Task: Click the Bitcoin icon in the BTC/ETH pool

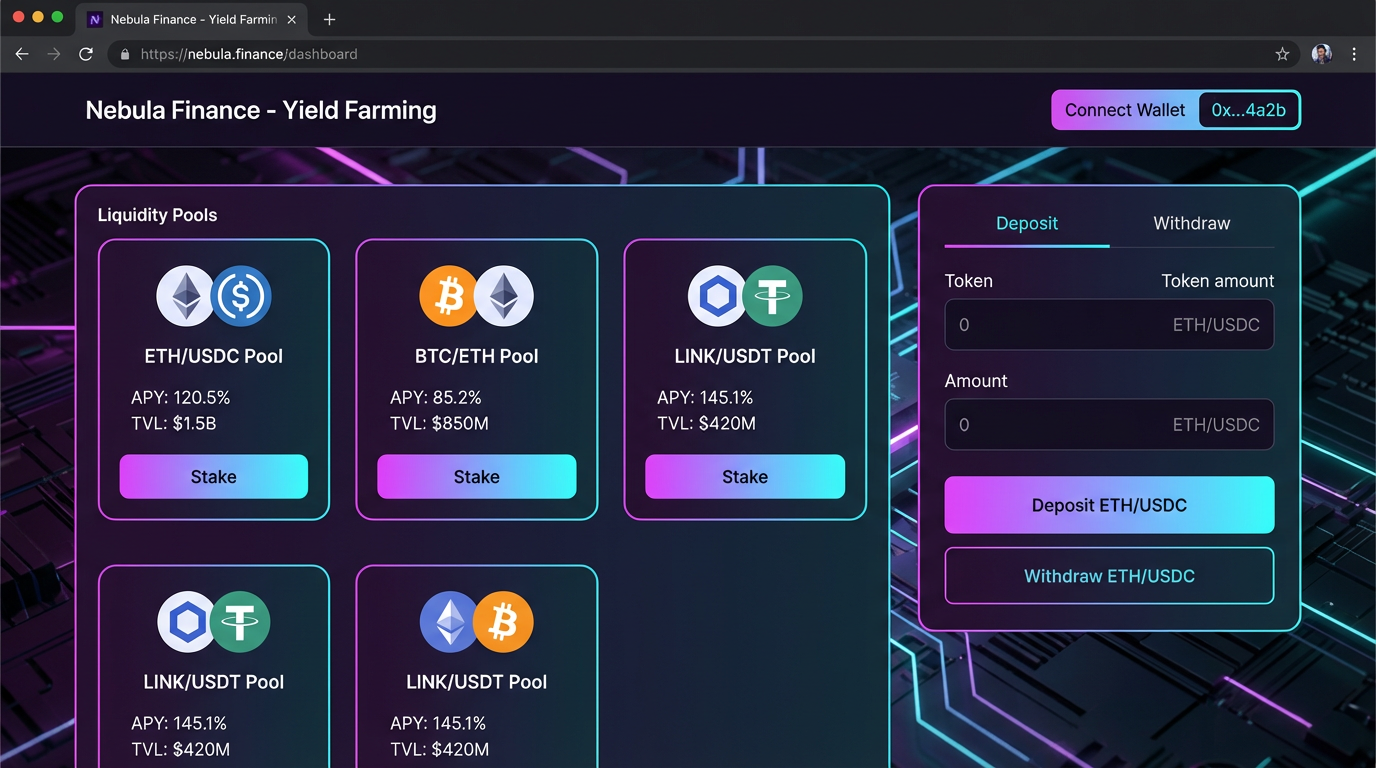Action: pyautogui.click(x=449, y=295)
